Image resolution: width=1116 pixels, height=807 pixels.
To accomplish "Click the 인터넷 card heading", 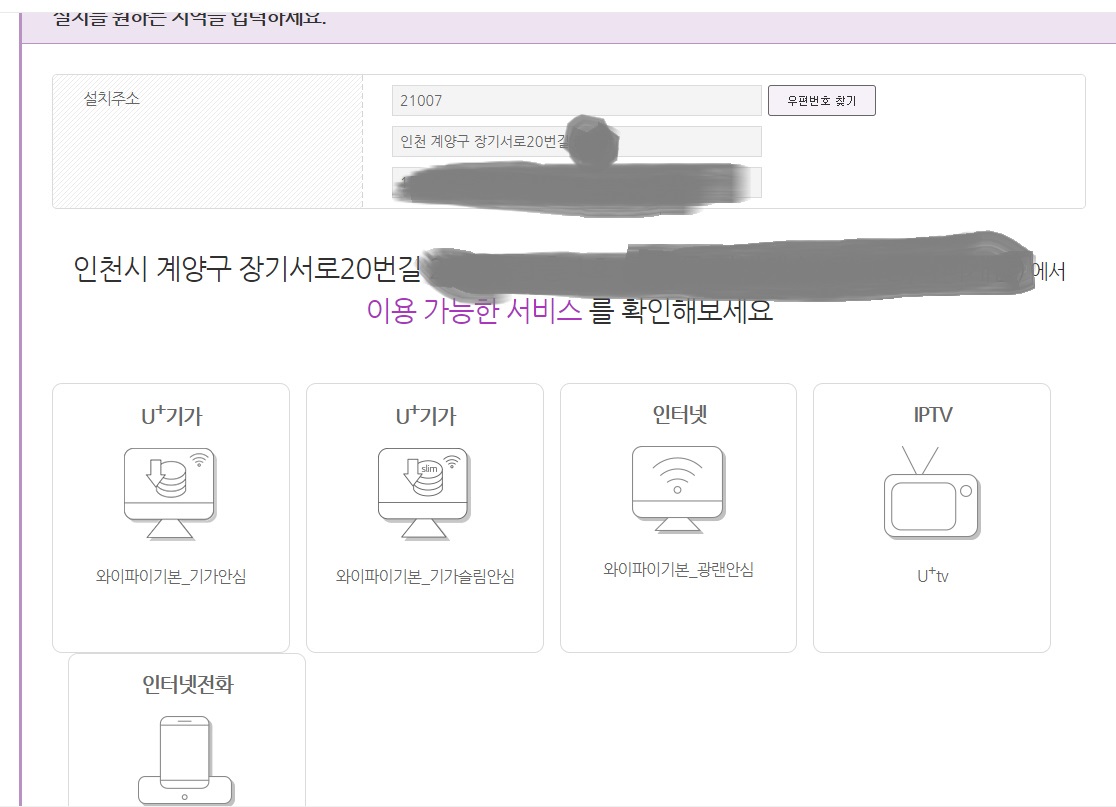I will pos(678,414).
